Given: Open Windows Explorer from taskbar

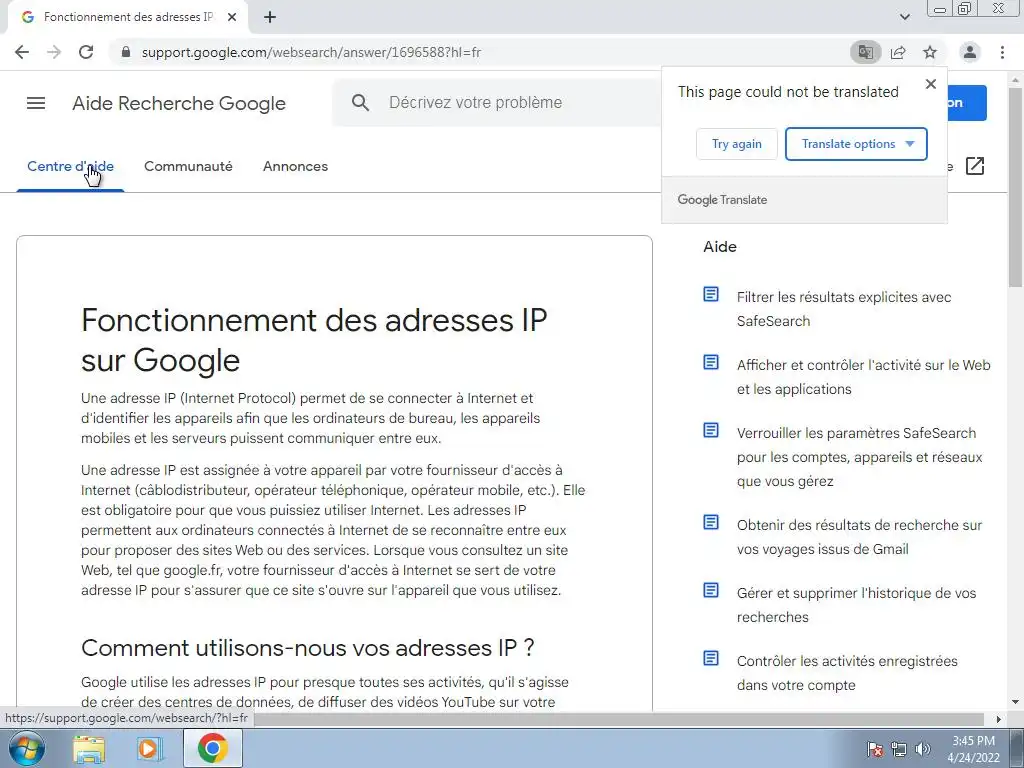Looking at the screenshot, I should [89, 749].
